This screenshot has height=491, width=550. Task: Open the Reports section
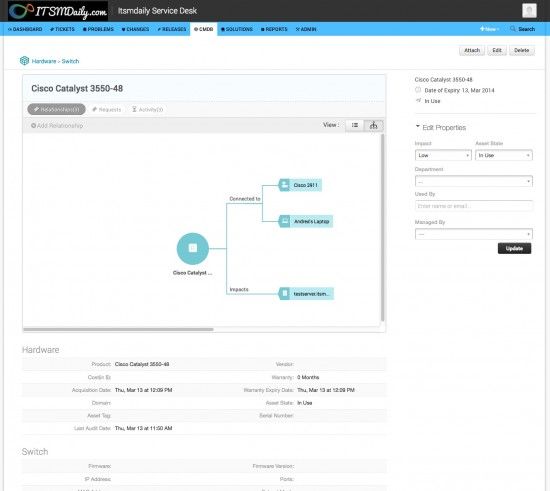coord(274,29)
